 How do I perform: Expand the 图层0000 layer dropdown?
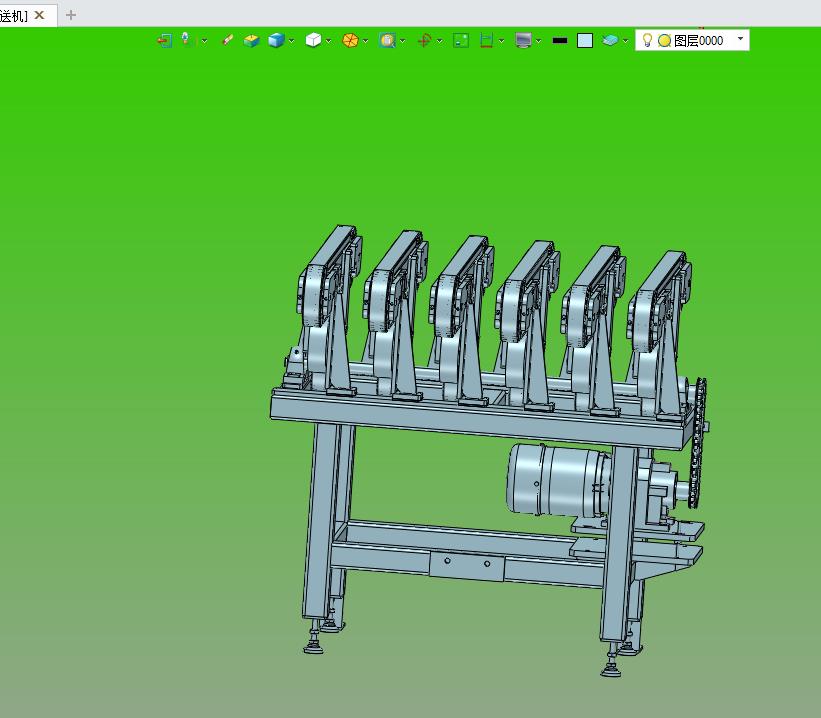(740, 40)
